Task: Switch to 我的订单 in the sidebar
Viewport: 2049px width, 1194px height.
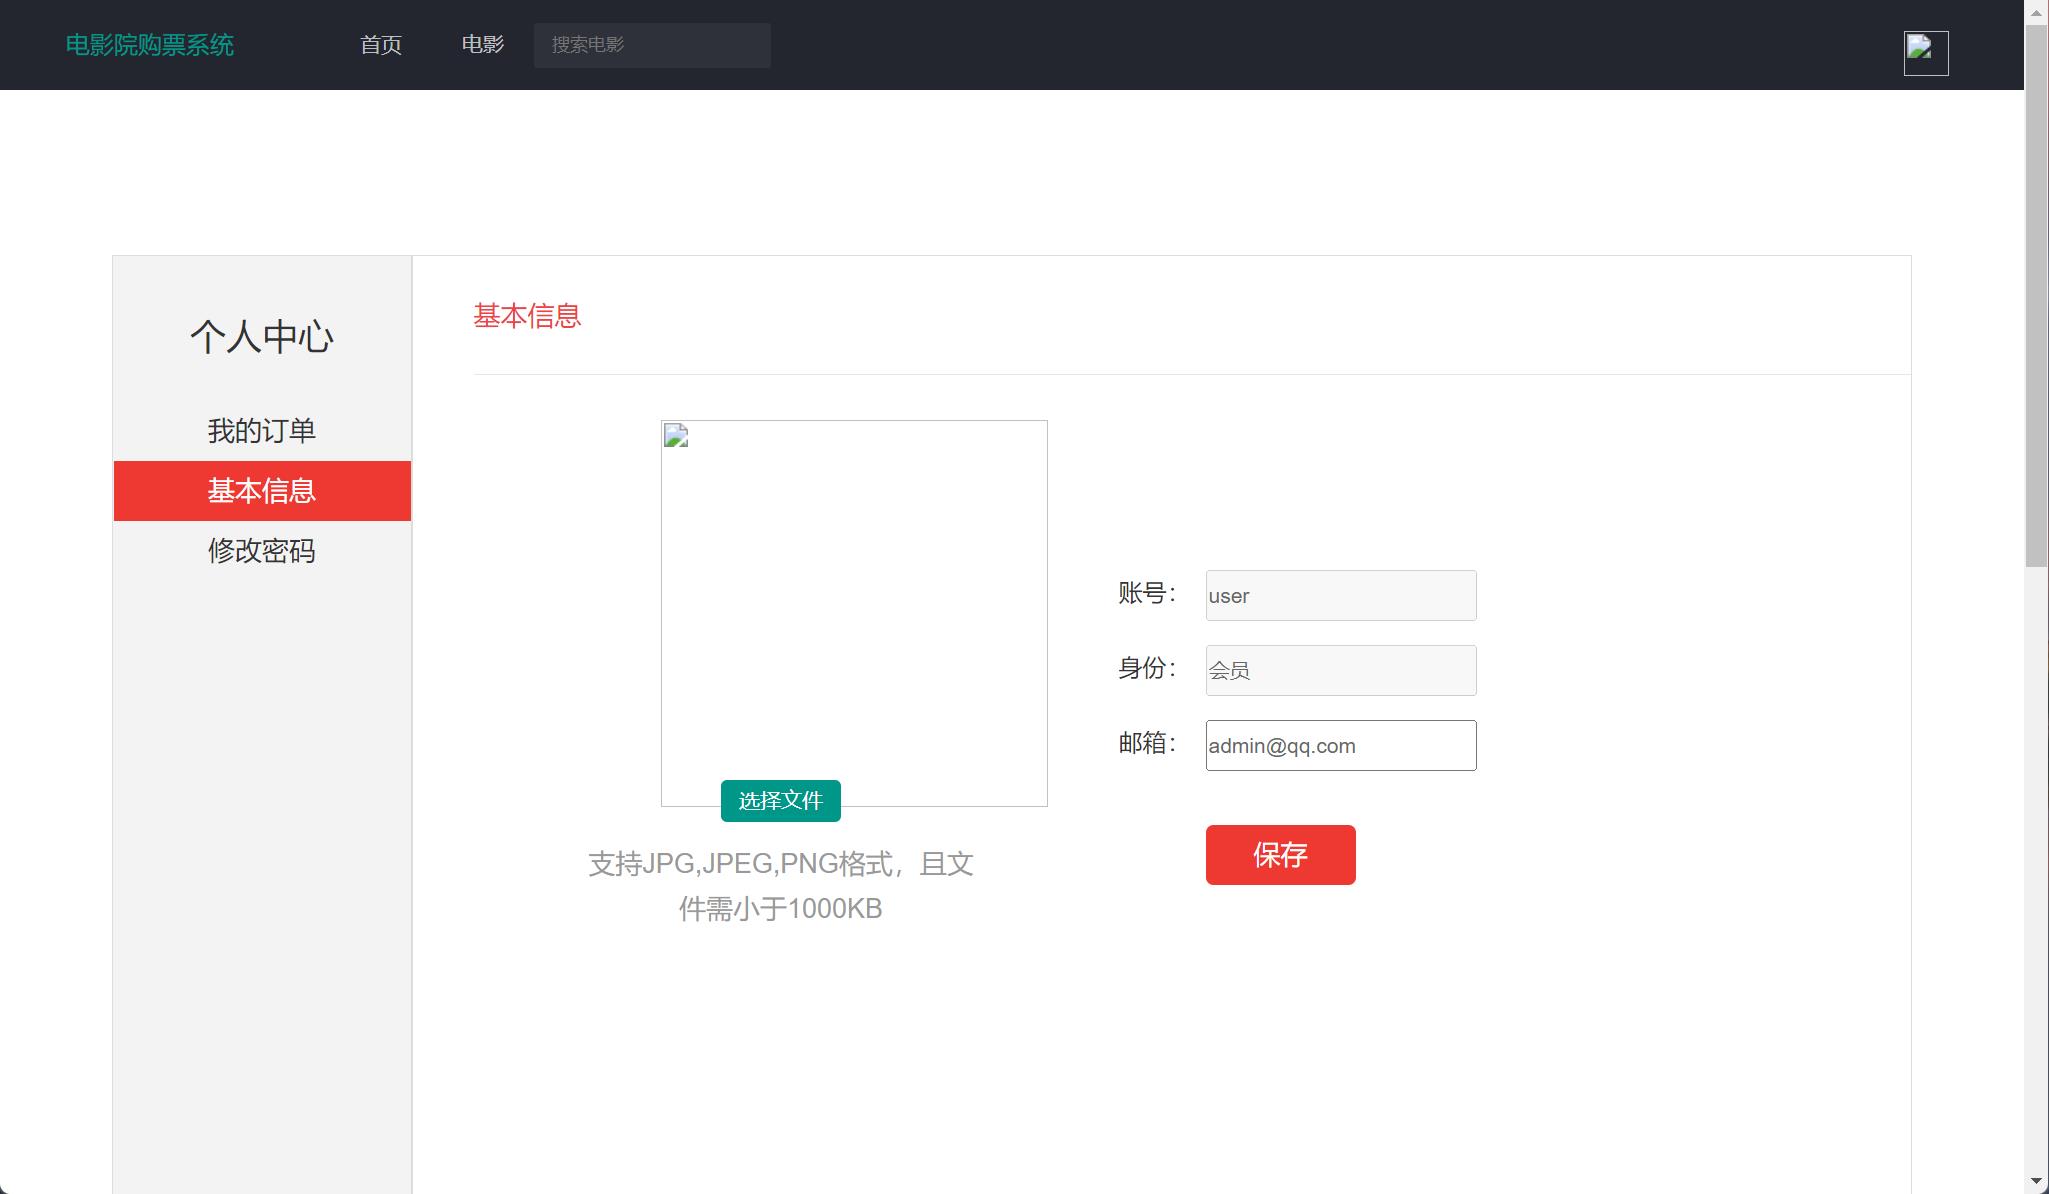Action: (x=261, y=430)
